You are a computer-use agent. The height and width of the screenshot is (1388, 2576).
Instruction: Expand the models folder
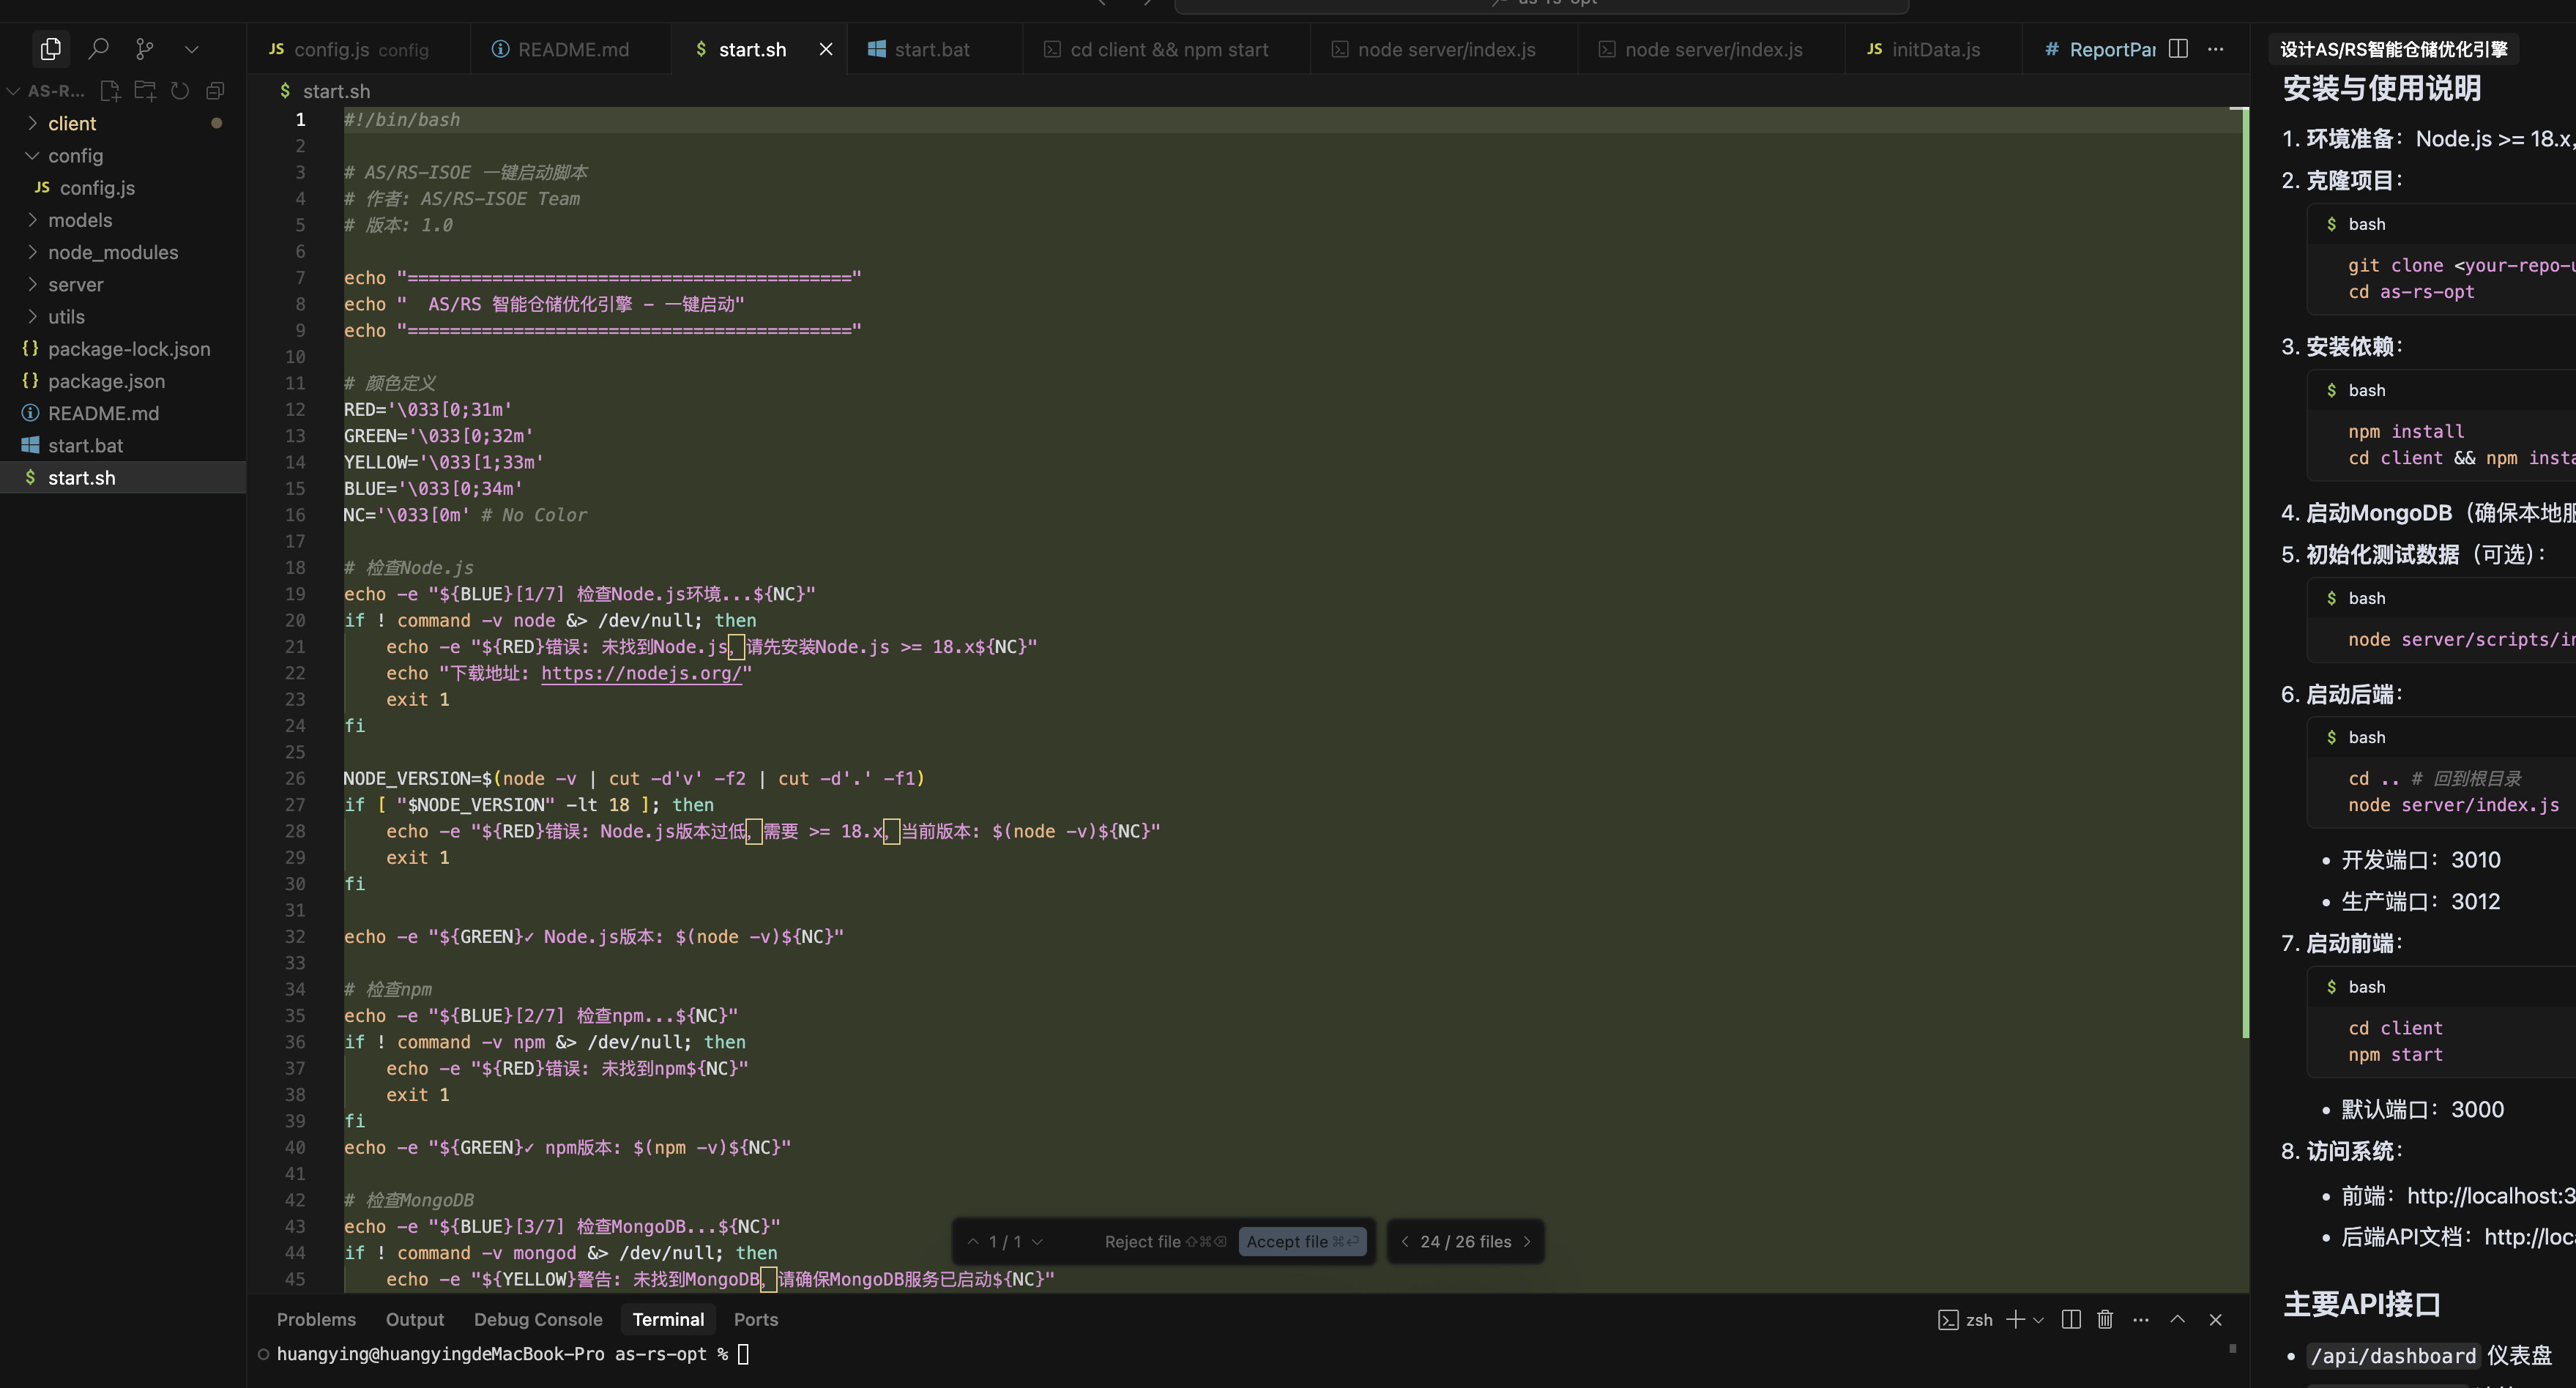[x=80, y=220]
